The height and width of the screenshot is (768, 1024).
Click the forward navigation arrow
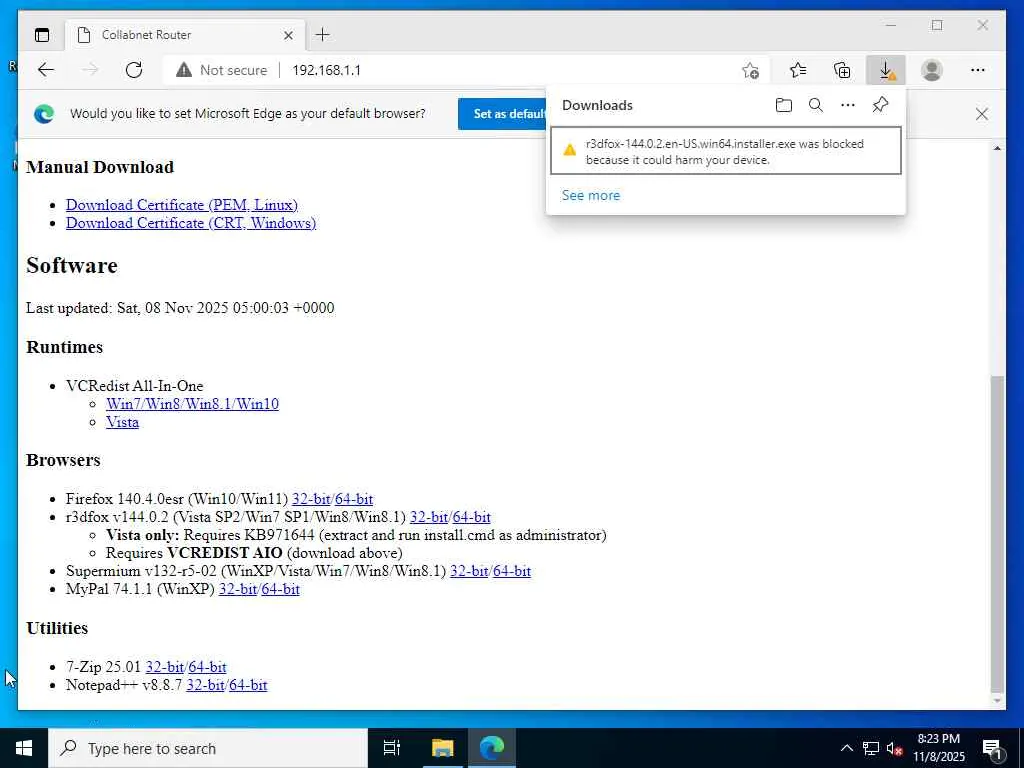(90, 70)
